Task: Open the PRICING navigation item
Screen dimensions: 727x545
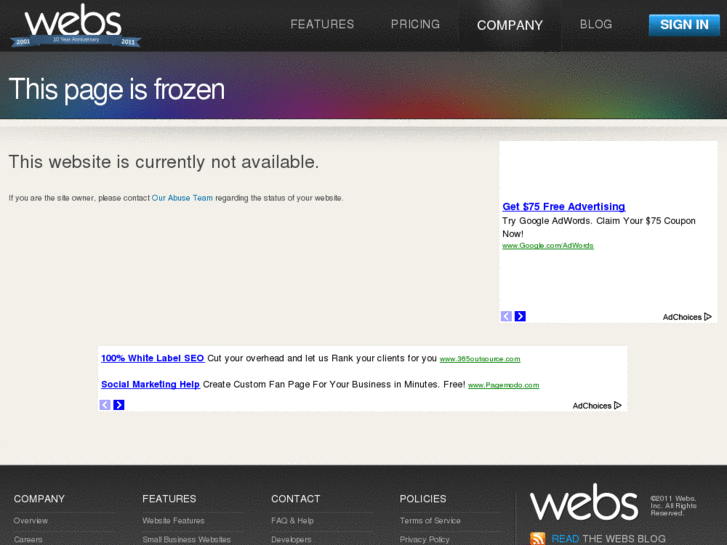Action: tap(415, 24)
